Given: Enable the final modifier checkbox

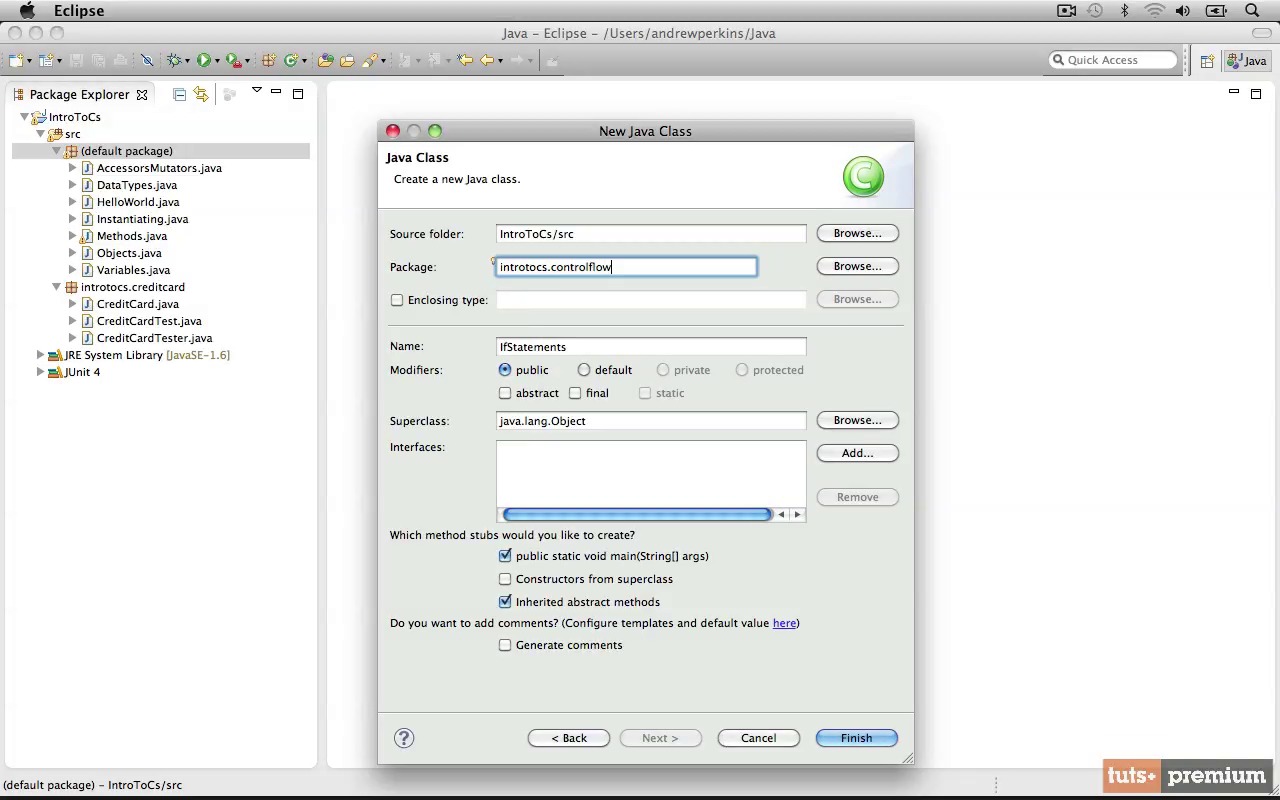Looking at the screenshot, I should tap(575, 393).
